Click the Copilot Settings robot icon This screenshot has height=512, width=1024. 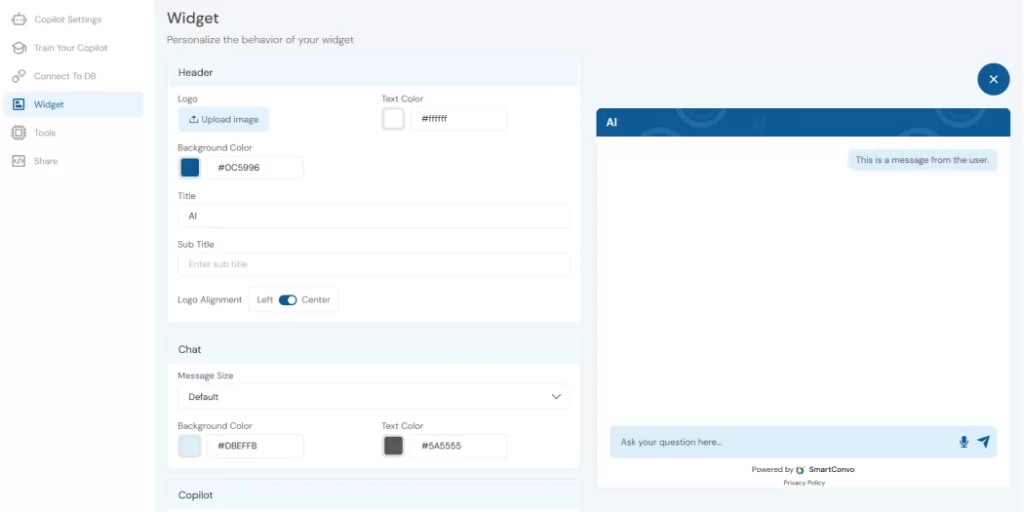tap(19, 20)
